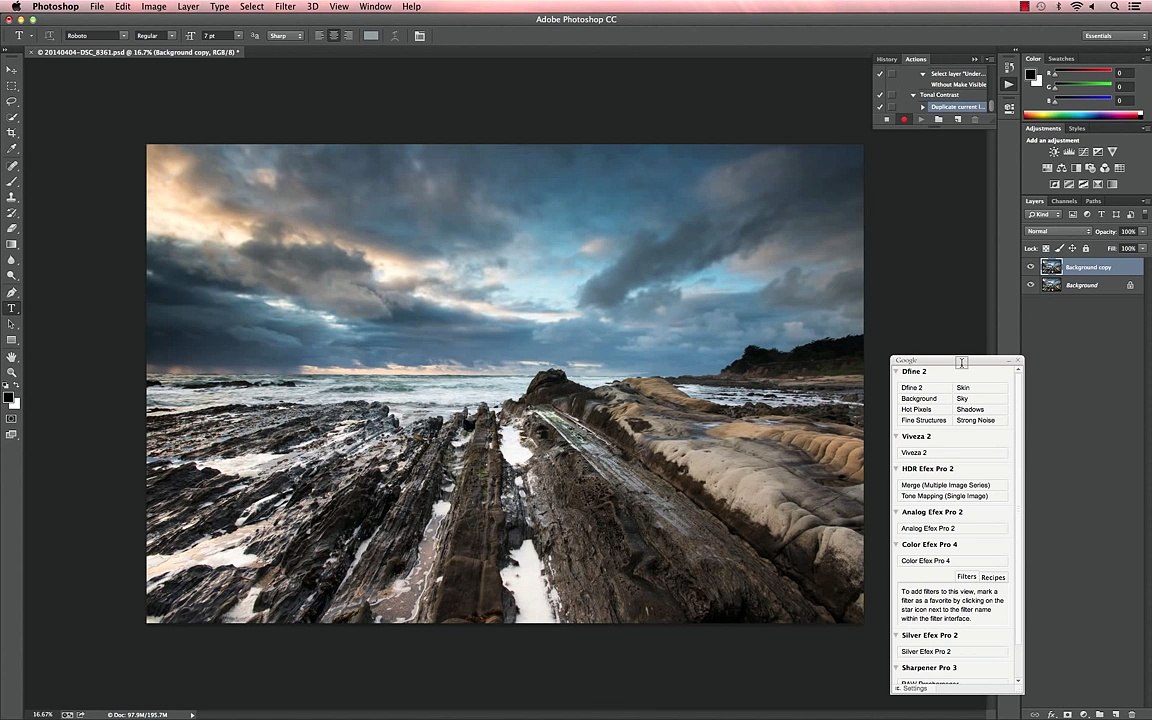Launch Silver Efex Pro 2 button
Image resolution: width=1152 pixels, height=720 pixels.
pos(926,652)
